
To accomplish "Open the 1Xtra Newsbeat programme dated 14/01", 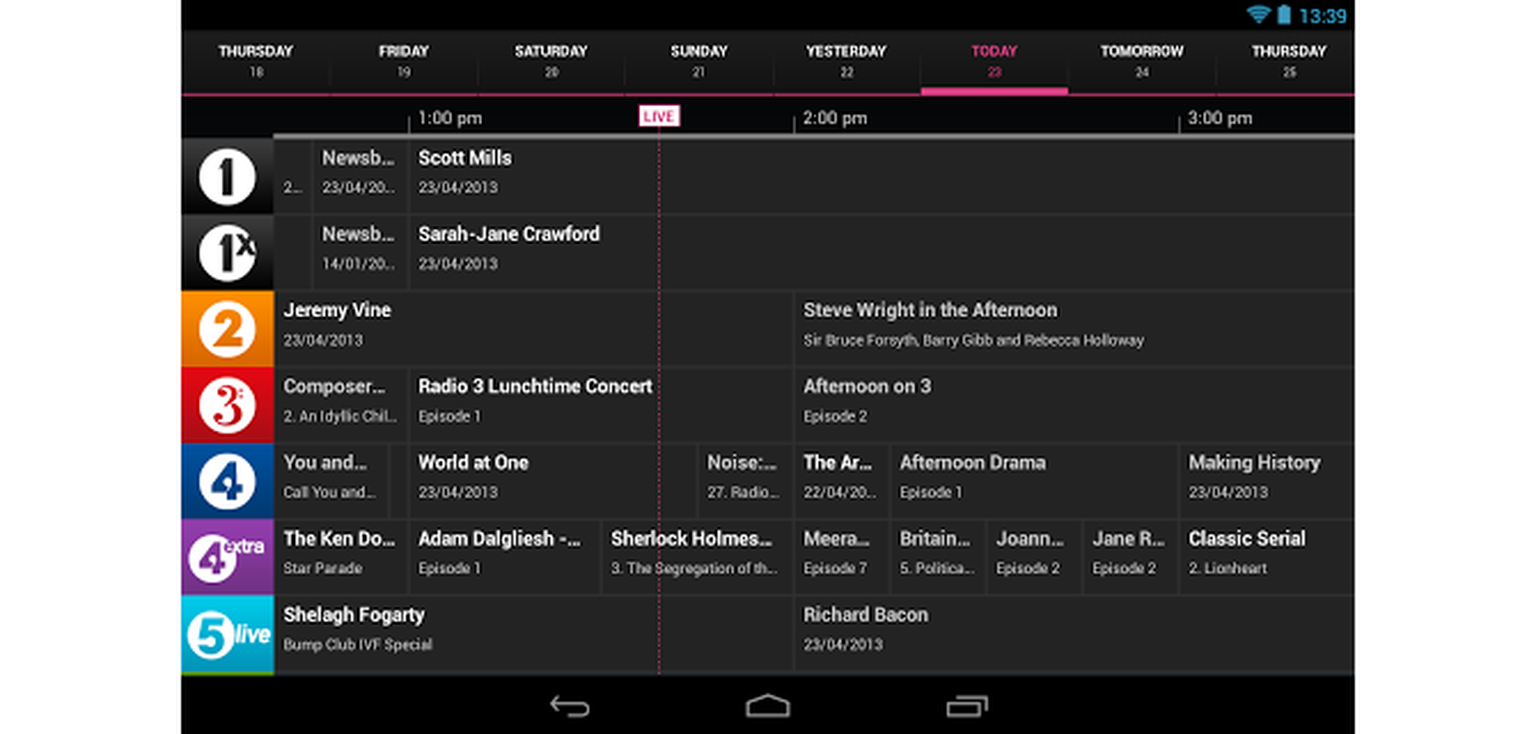I will [x=360, y=253].
